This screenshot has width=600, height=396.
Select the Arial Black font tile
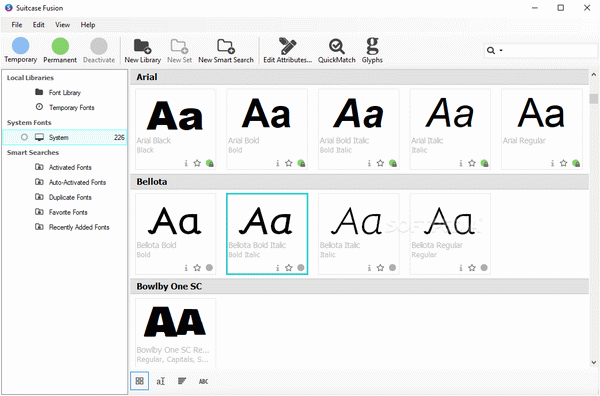(x=175, y=129)
